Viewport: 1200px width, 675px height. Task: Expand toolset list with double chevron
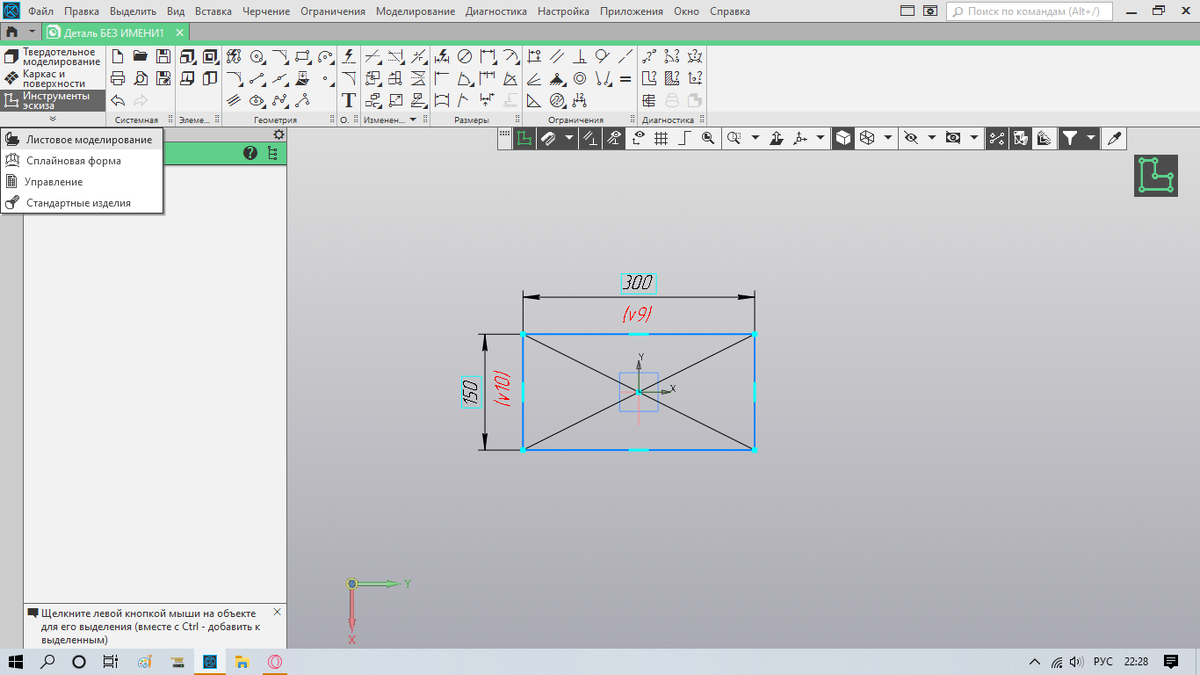tap(52, 118)
